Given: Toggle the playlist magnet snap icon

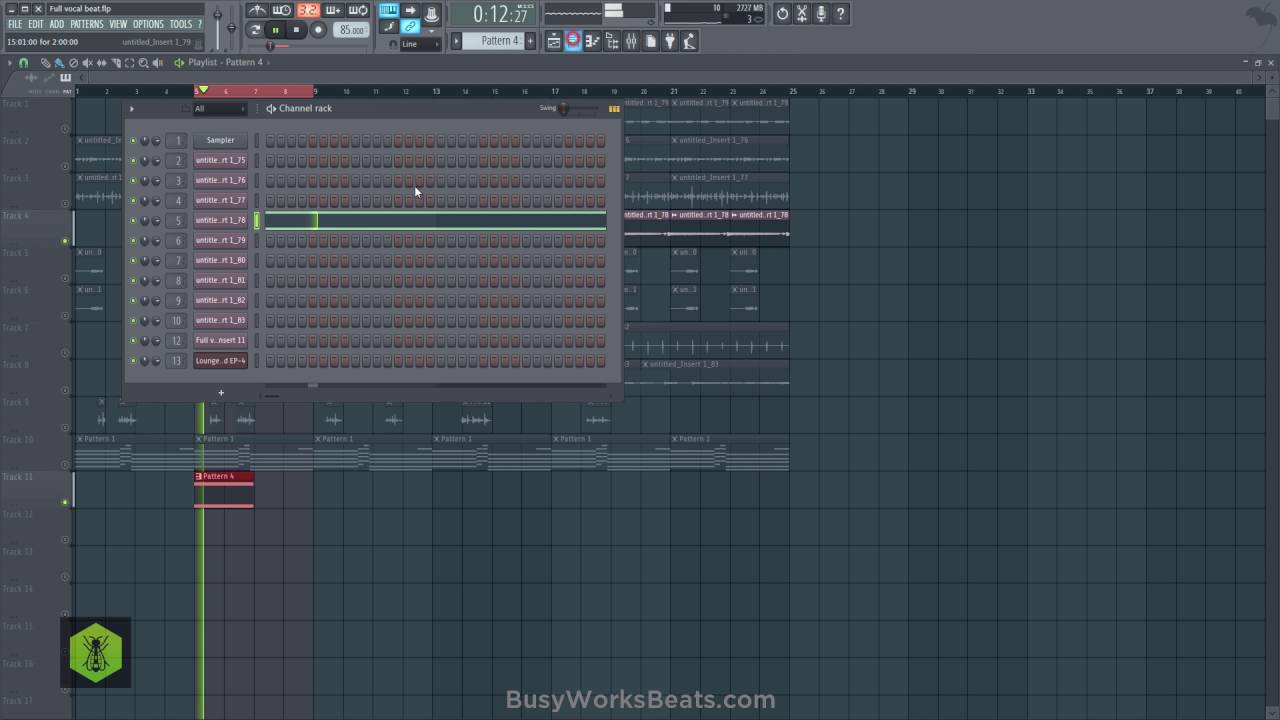Looking at the screenshot, I should (x=24, y=62).
